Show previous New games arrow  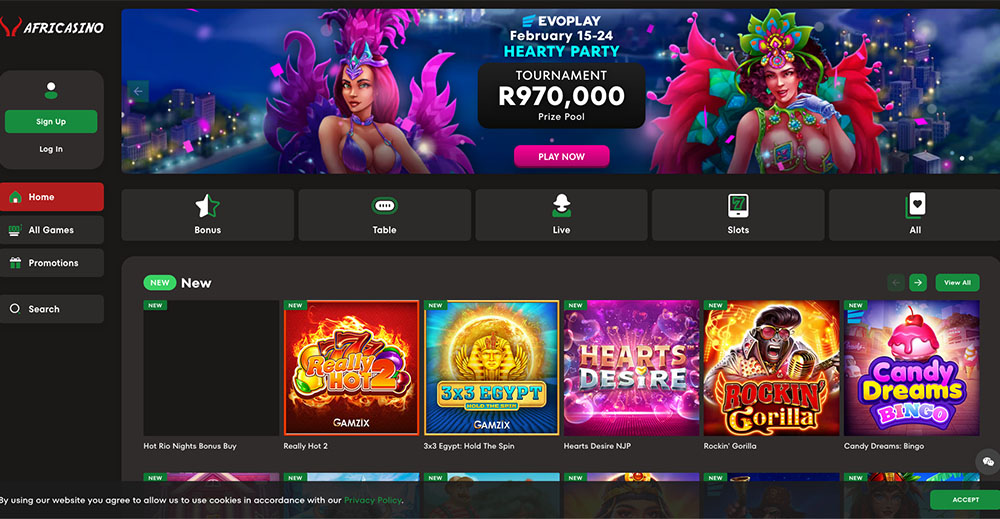(895, 282)
